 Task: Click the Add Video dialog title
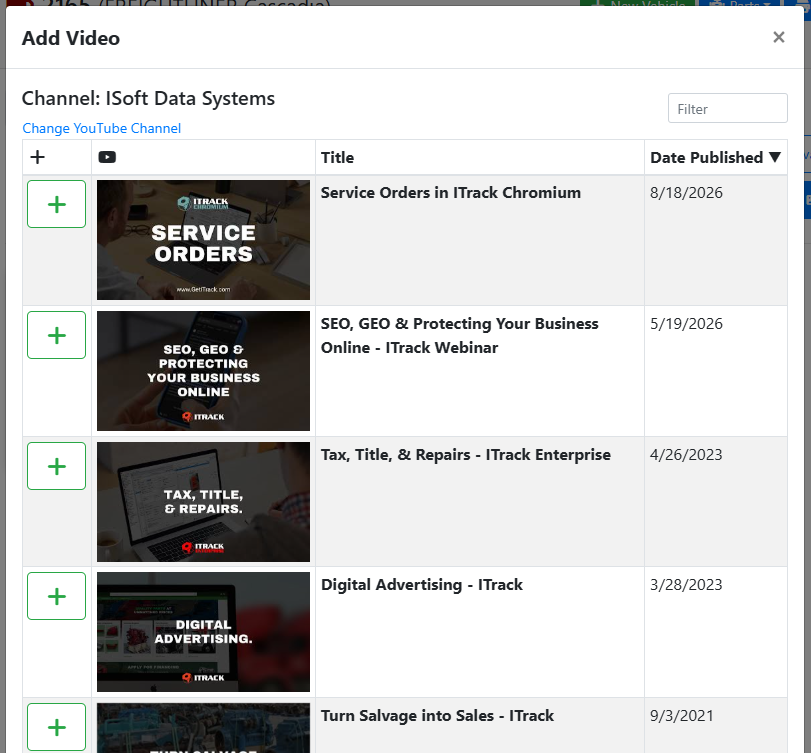(x=71, y=38)
